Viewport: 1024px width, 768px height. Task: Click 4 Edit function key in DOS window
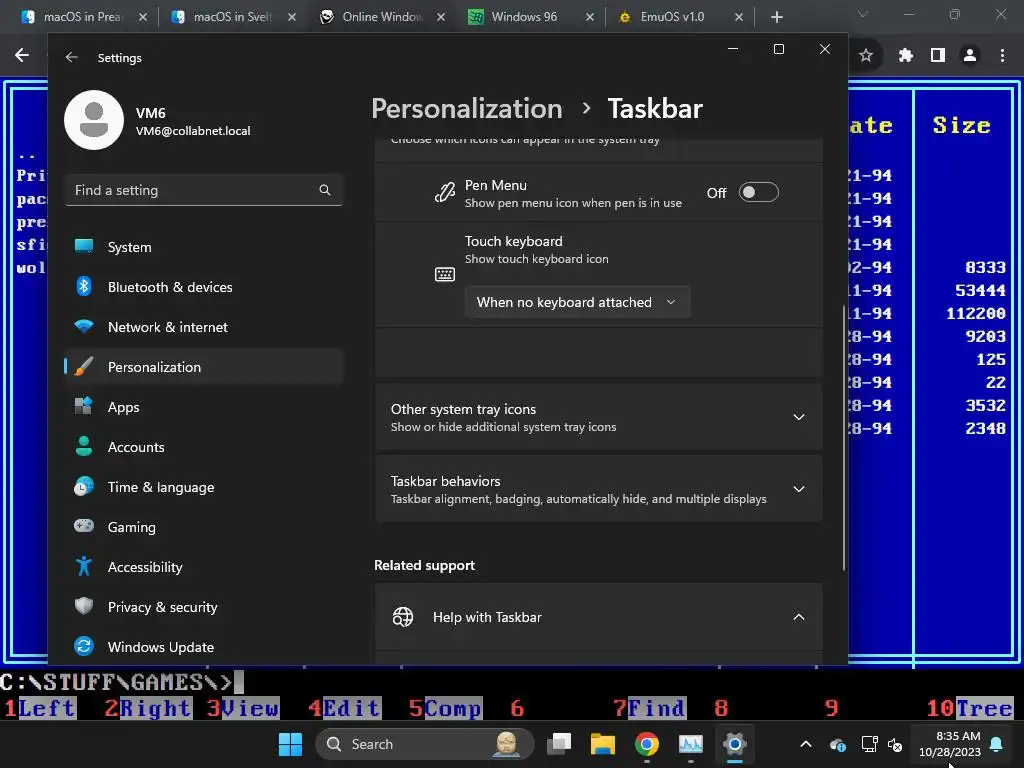(x=344, y=708)
